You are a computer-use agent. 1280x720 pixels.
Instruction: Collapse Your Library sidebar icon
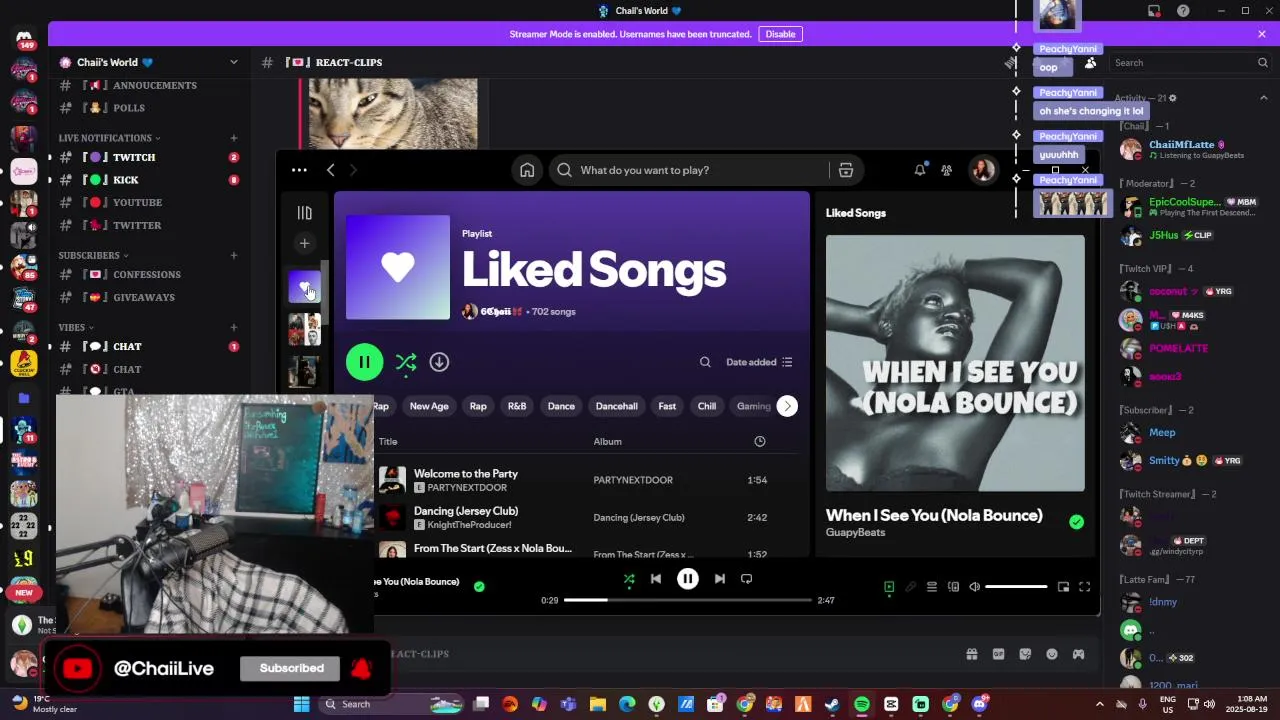click(304, 213)
